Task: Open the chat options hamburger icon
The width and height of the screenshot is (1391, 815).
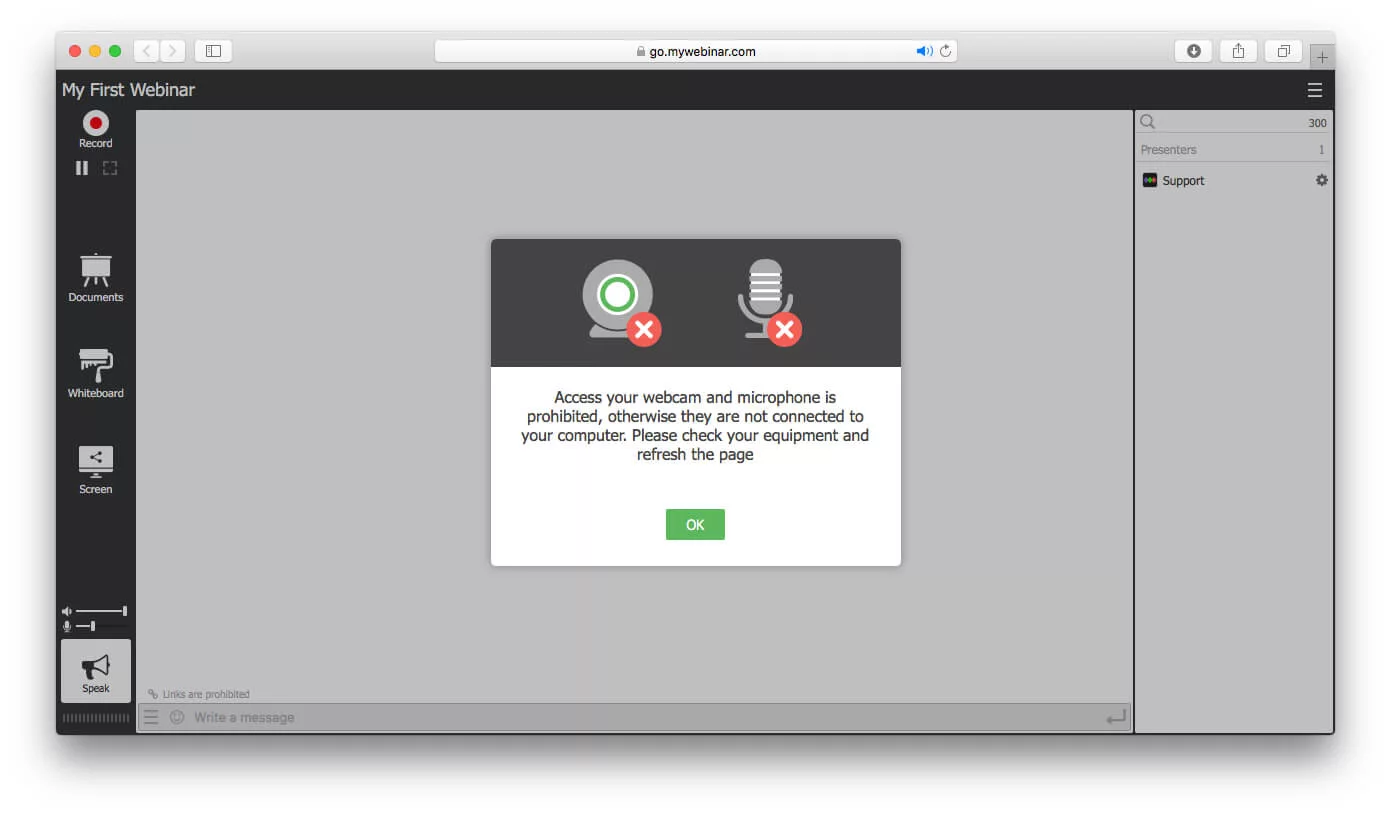Action: (151, 716)
